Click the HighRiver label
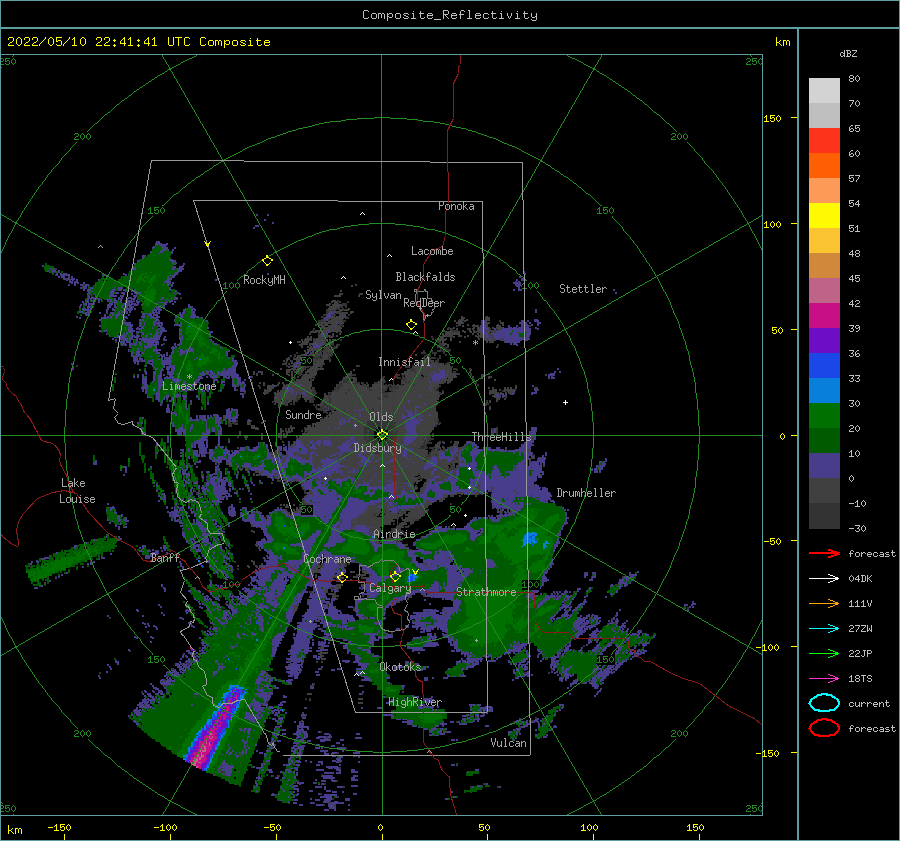The height and width of the screenshot is (841, 900). 415,702
